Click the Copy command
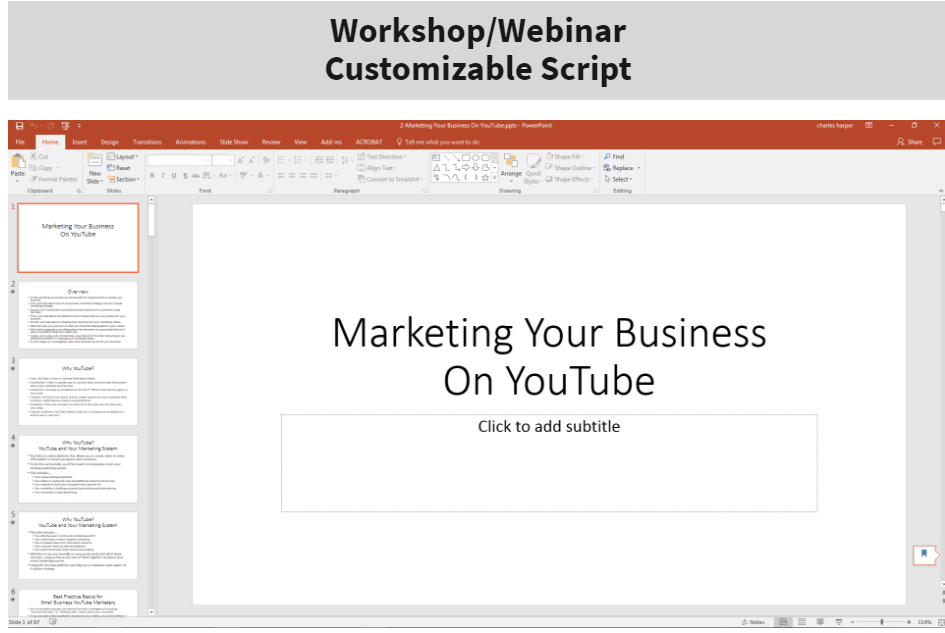The width and height of the screenshot is (945, 633). click(42, 168)
